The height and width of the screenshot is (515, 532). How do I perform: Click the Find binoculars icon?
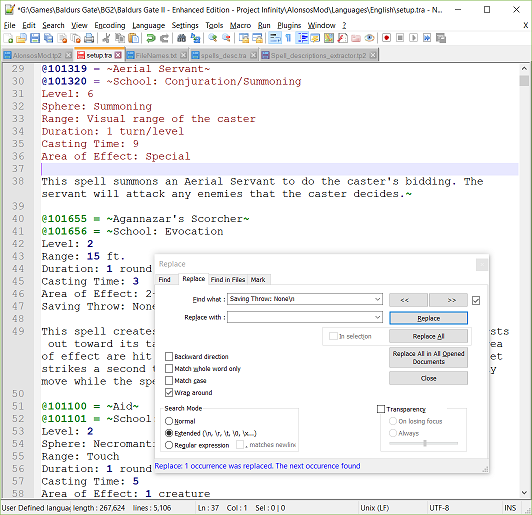(182, 38)
